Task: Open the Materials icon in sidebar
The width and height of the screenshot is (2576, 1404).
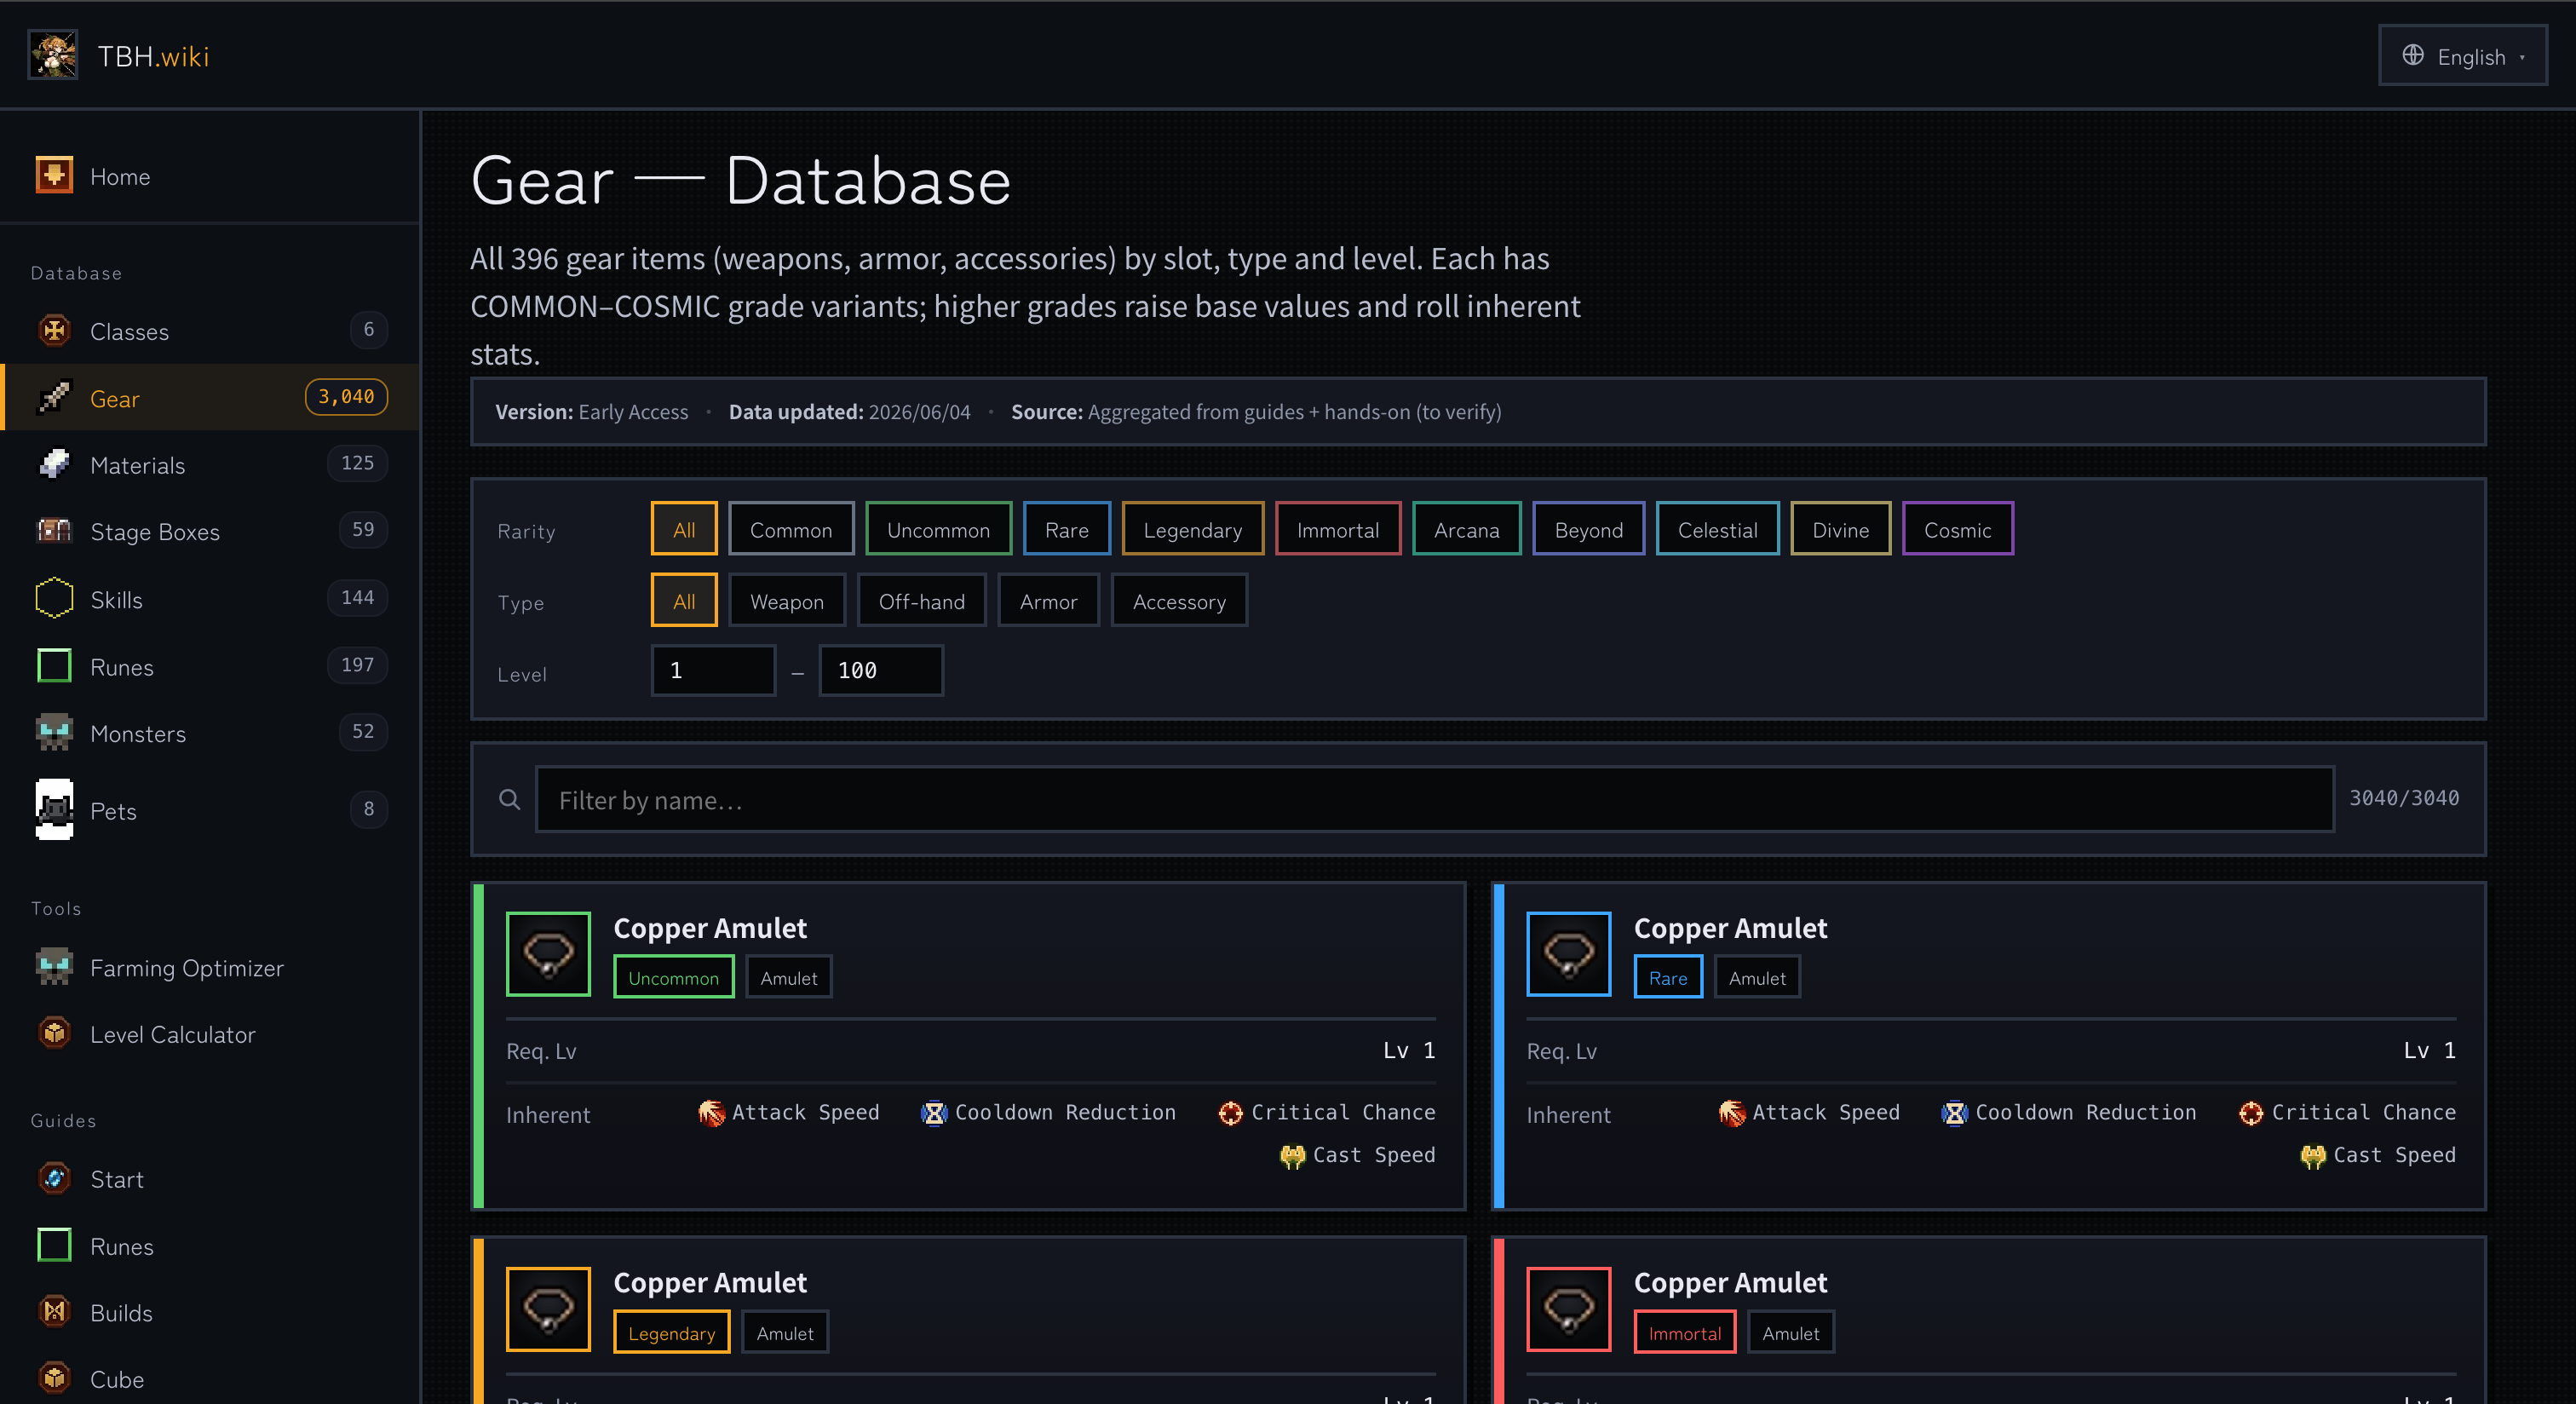Action: 54,464
